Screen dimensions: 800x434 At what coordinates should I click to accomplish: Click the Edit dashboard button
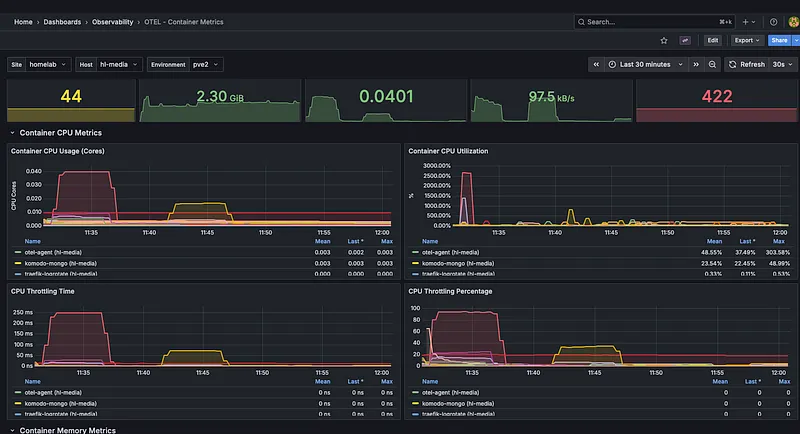click(713, 41)
